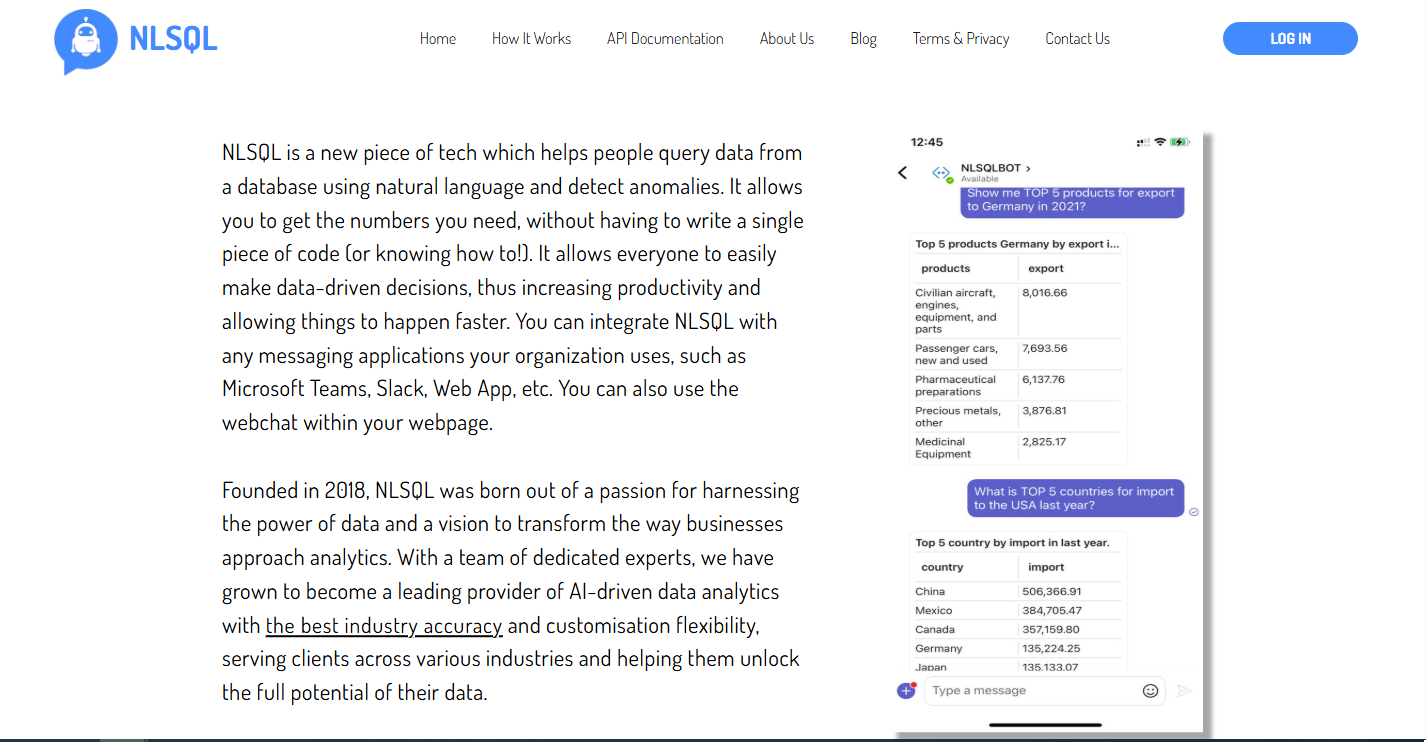Click the read-receipt check icon beside message
The width and height of the screenshot is (1427, 742).
tap(1194, 512)
